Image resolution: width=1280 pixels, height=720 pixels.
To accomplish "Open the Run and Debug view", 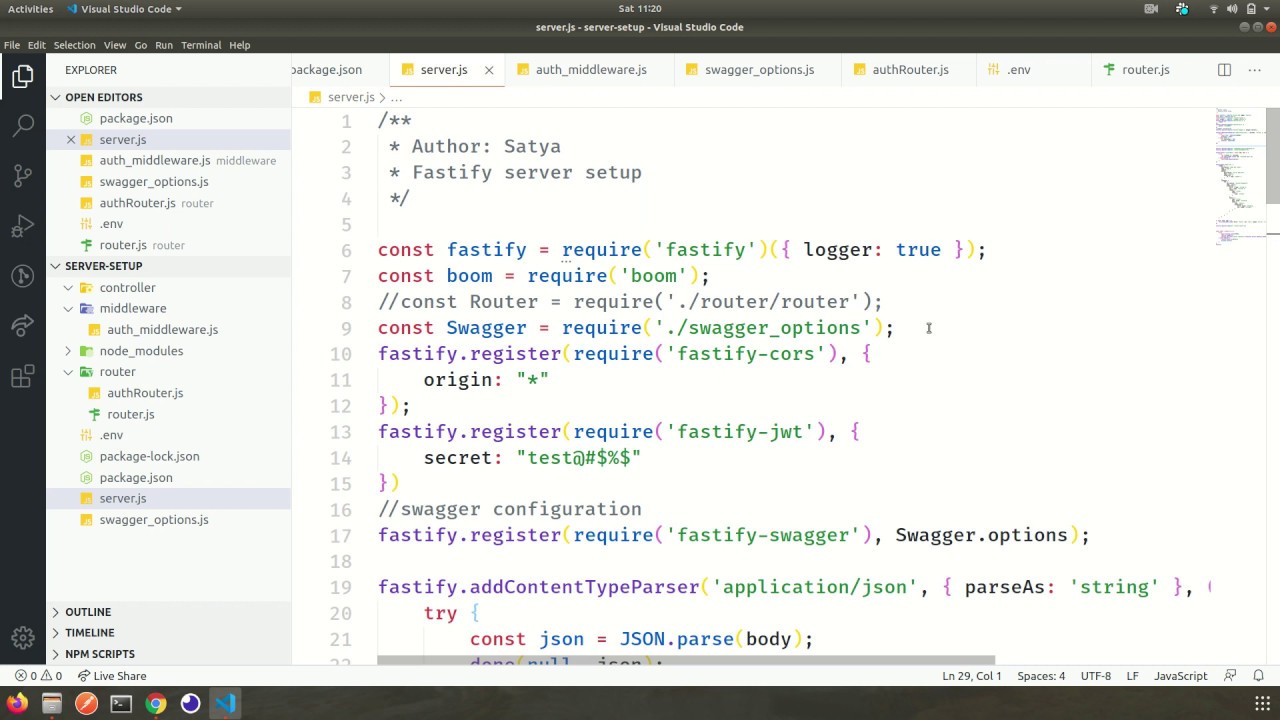I will pyautogui.click(x=23, y=226).
